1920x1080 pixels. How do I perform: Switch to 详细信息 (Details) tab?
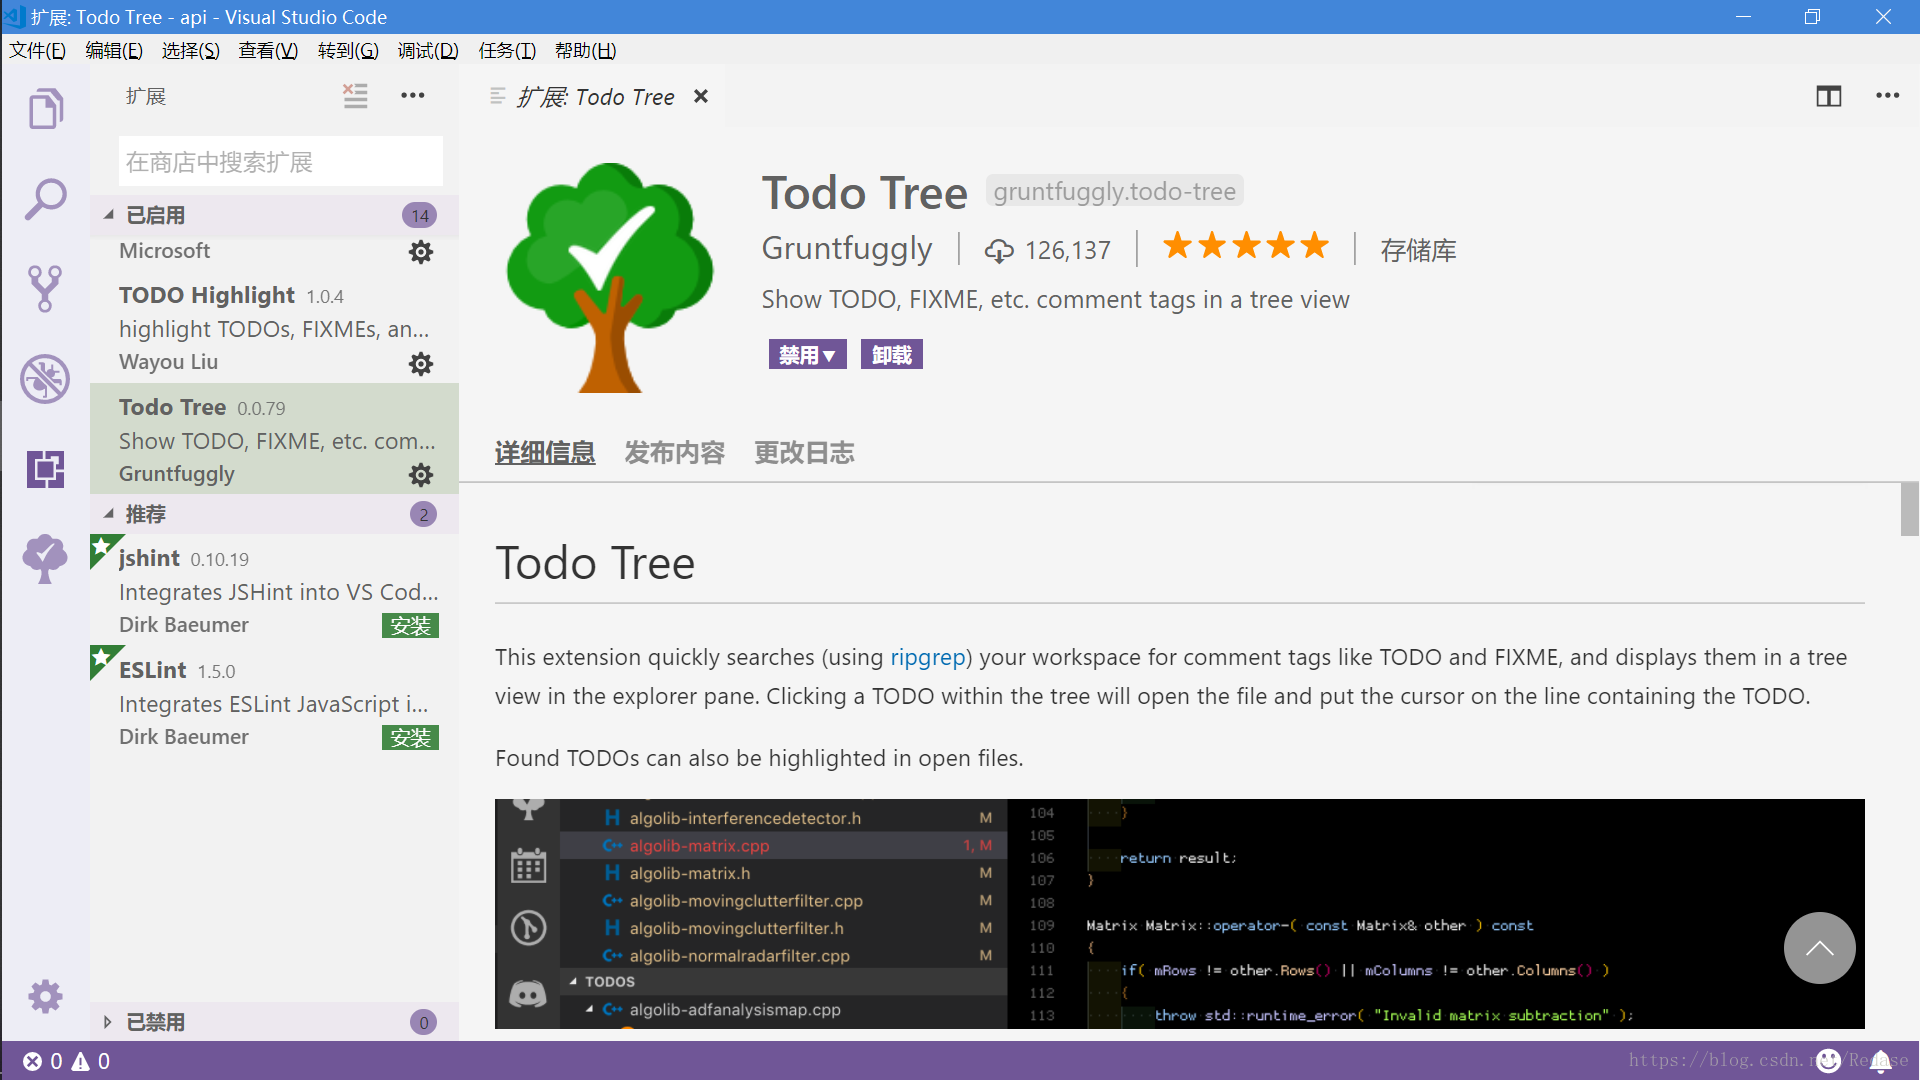545,453
